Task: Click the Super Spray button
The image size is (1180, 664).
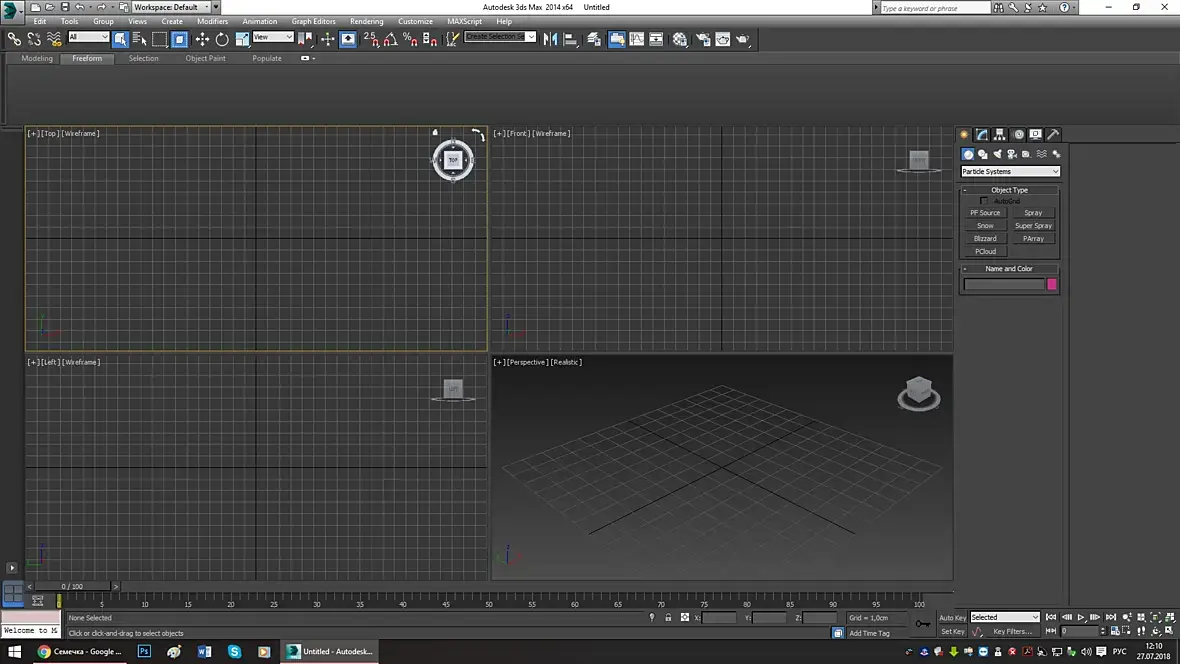Action: pos(1033,226)
